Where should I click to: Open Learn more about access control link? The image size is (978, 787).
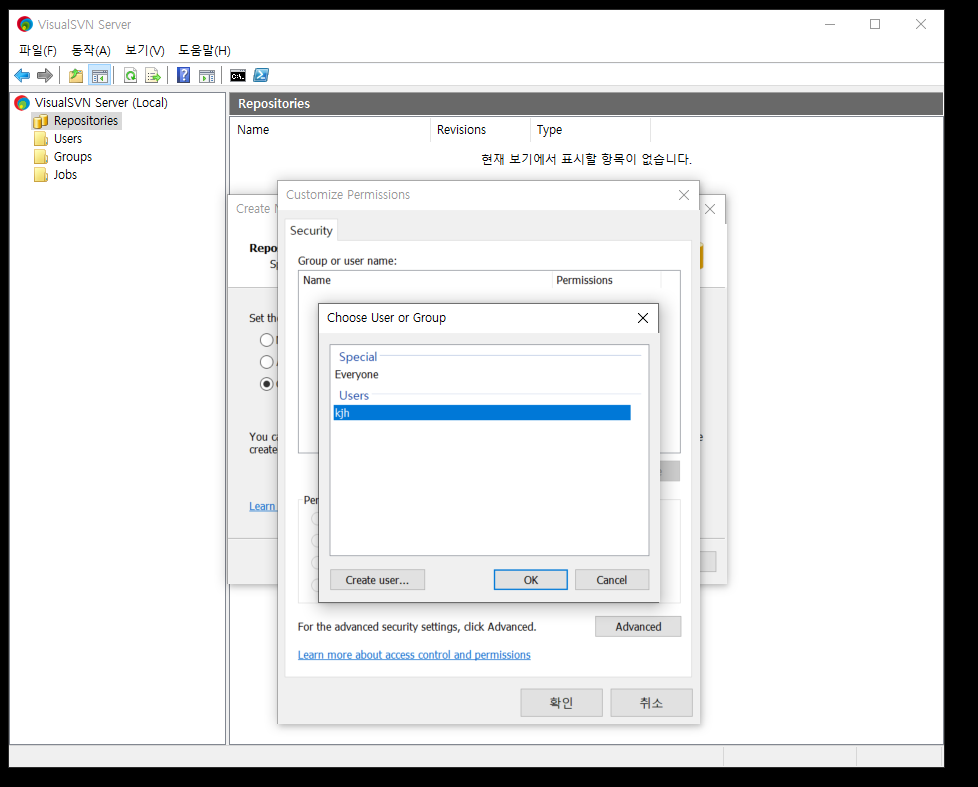pyautogui.click(x=414, y=655)
